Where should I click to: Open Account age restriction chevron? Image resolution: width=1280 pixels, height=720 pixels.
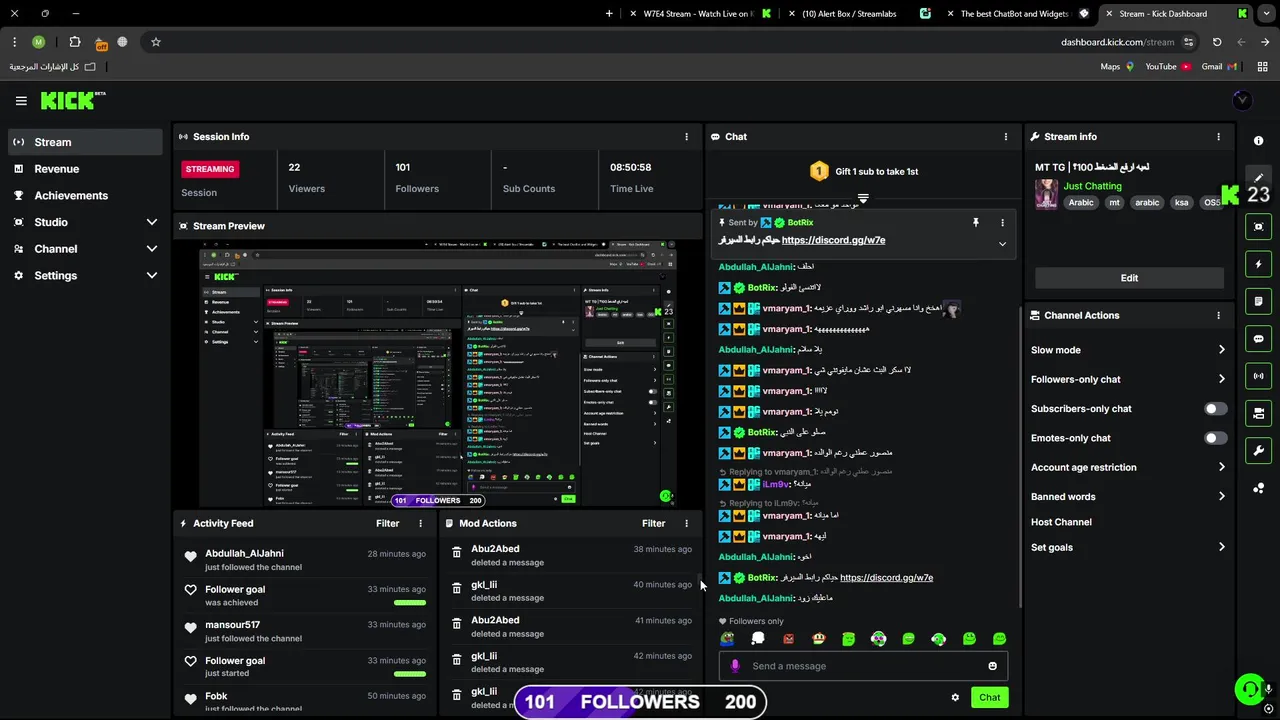tap(1221, 467)
